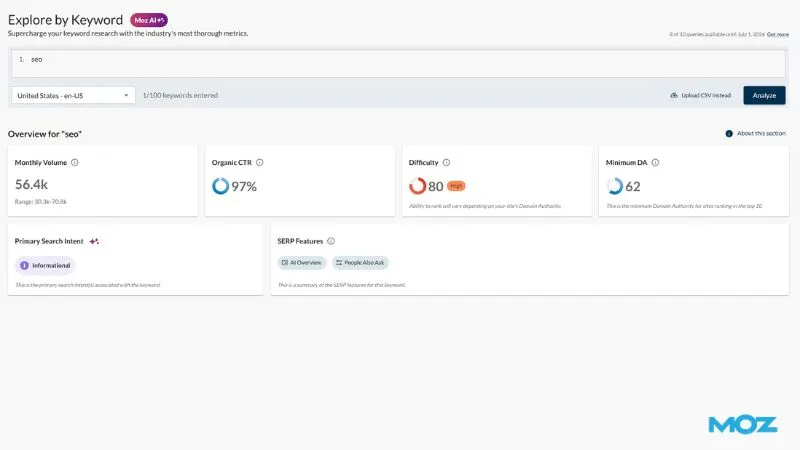800x450 pixels.
Task: Click the Primary Search Intent heading
Action: pyautogui.click(x=49, y=241)
